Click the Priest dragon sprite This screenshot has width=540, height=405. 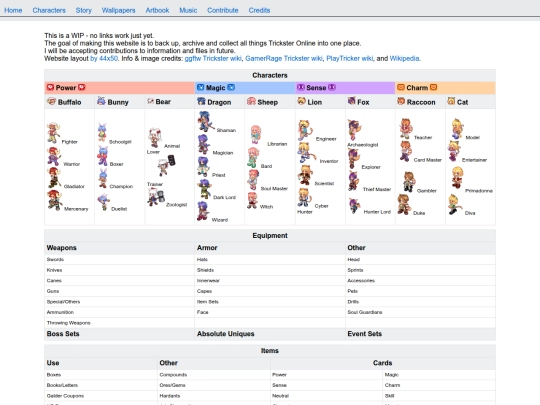[203, 167]
